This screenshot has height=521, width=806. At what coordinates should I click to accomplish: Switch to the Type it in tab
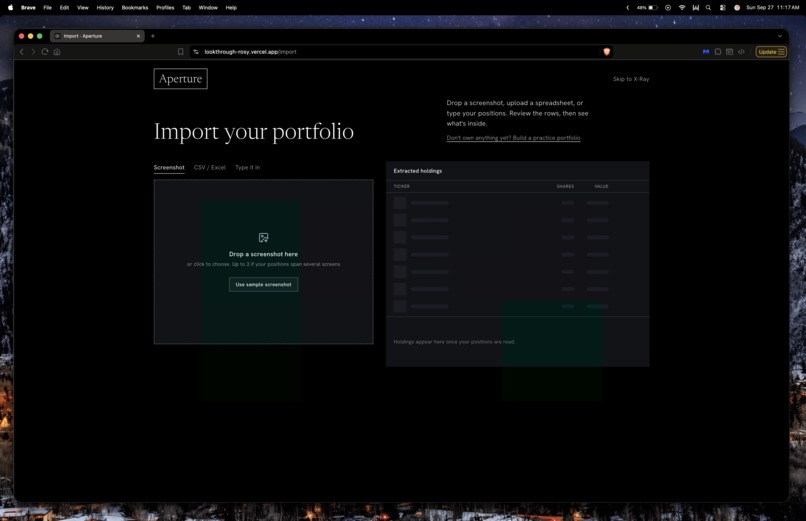[x=248, y=168]
